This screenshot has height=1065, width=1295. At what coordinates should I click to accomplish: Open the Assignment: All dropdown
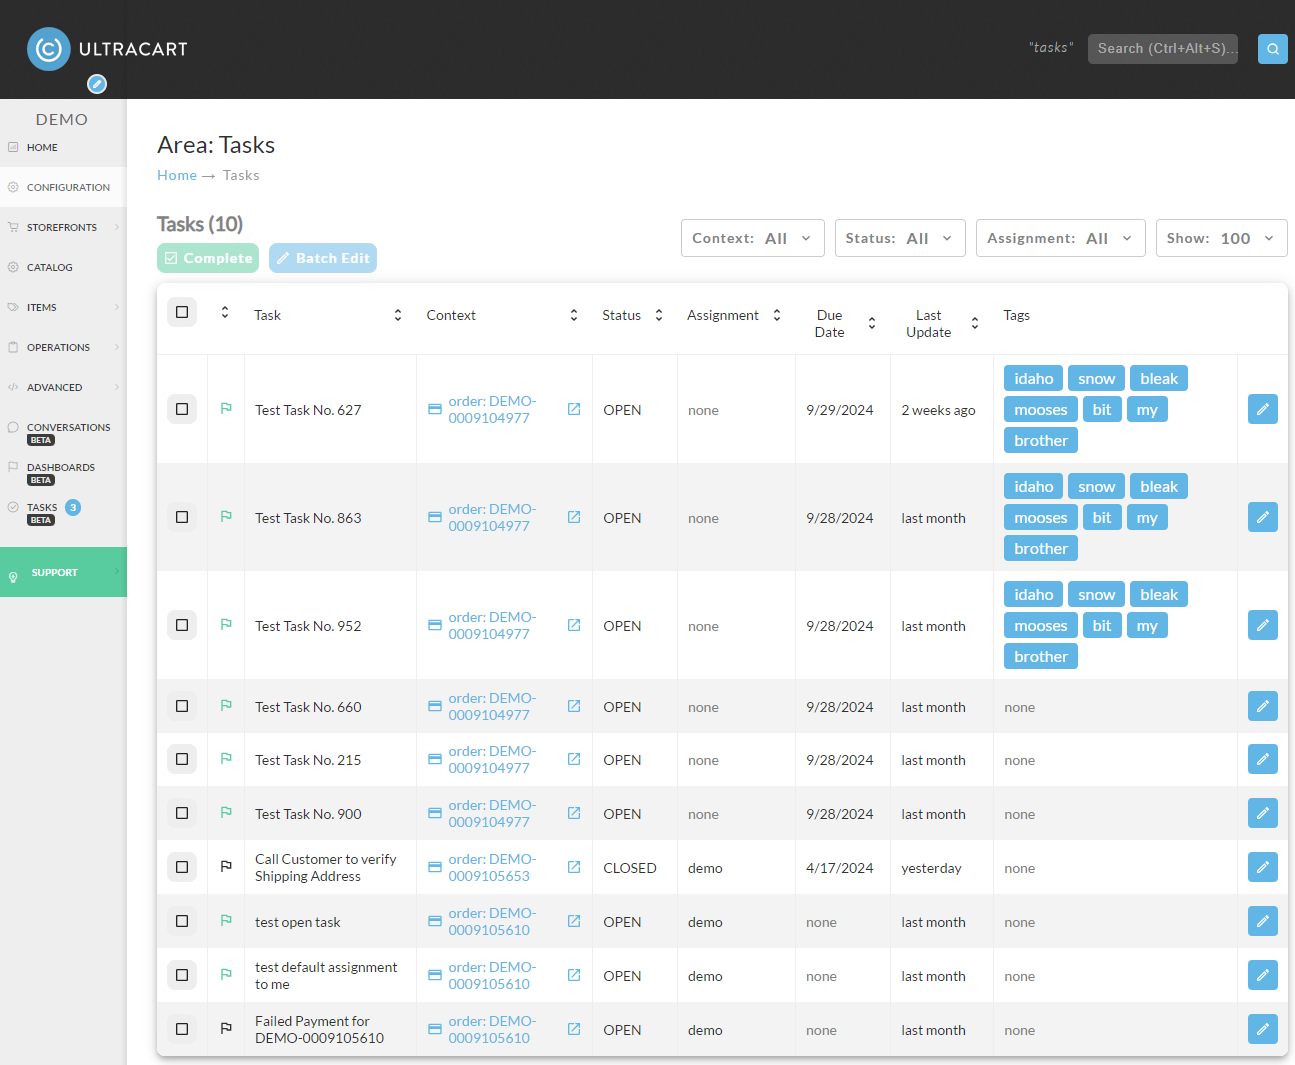(1061, 238)
